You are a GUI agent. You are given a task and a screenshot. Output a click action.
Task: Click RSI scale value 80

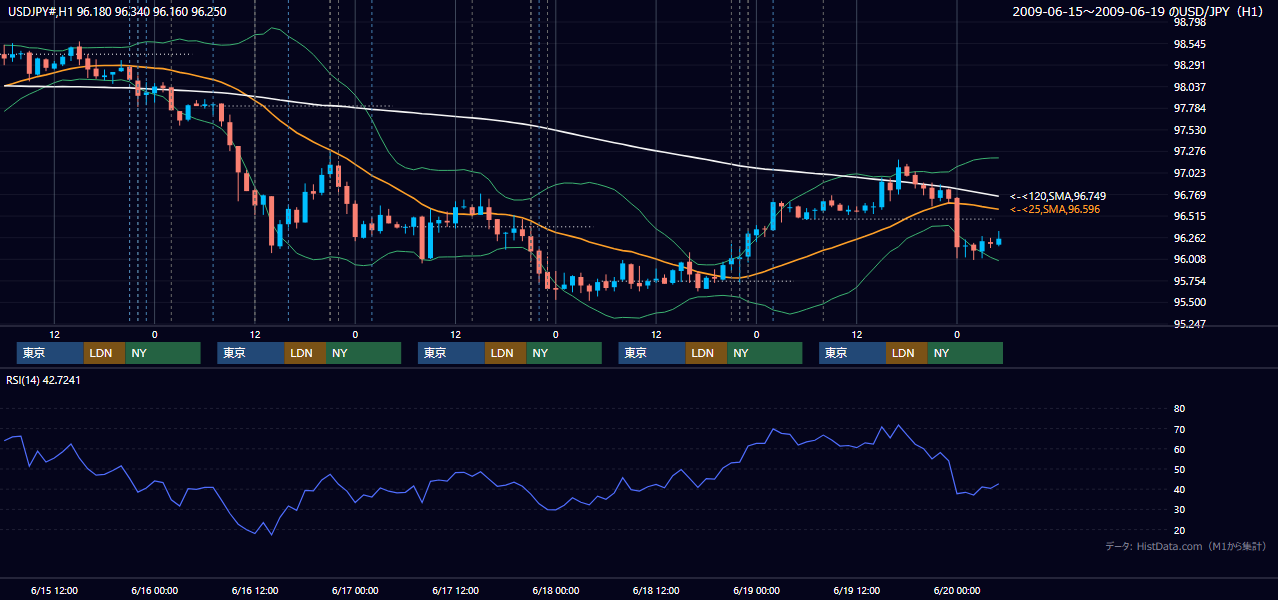1179,409
